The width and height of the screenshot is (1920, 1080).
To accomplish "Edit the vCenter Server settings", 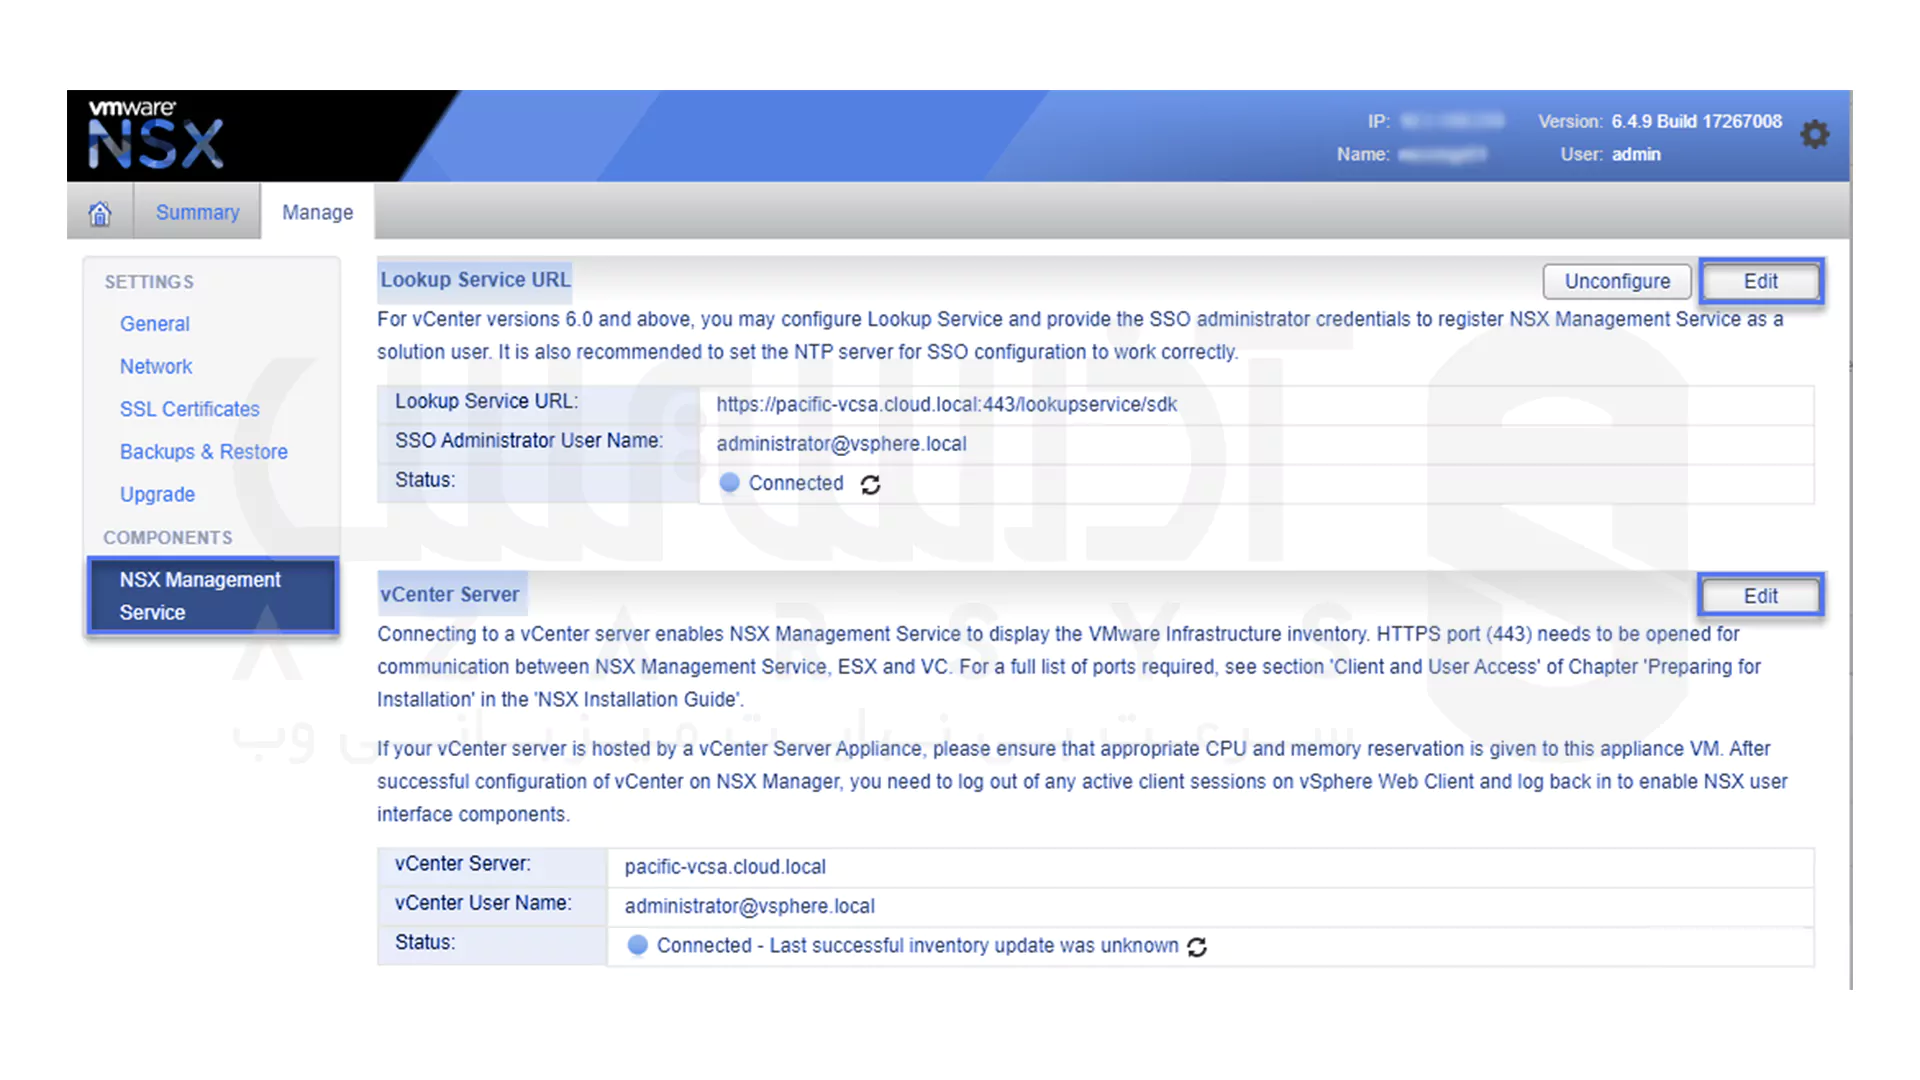I will coord(1760,596).
